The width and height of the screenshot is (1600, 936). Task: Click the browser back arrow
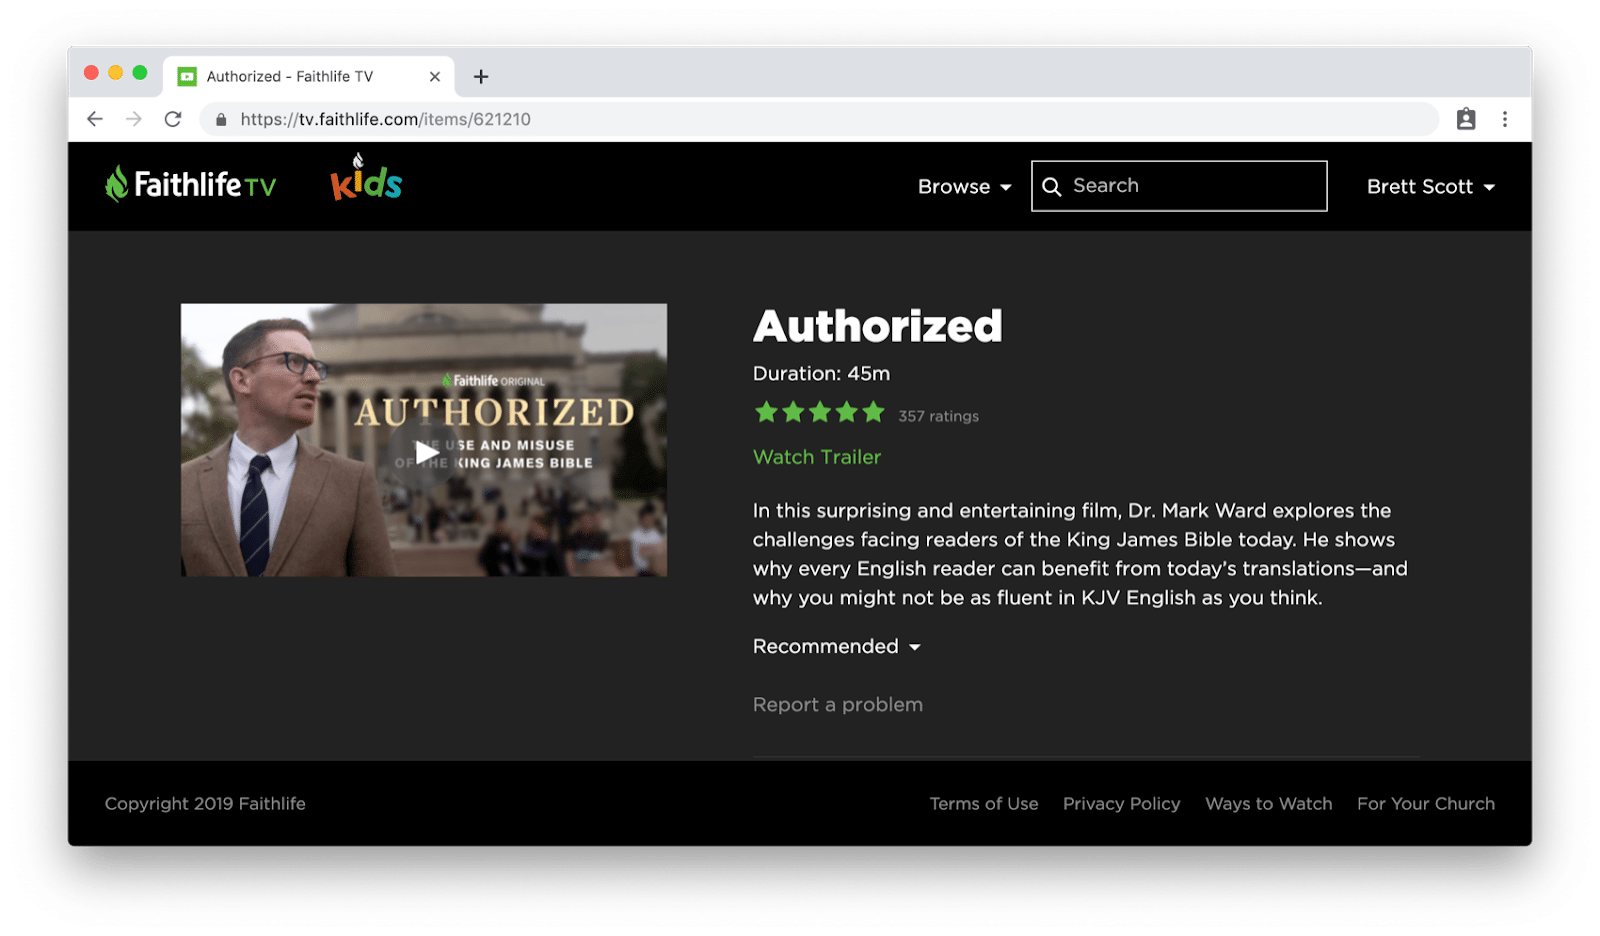(x=95, y=119)
